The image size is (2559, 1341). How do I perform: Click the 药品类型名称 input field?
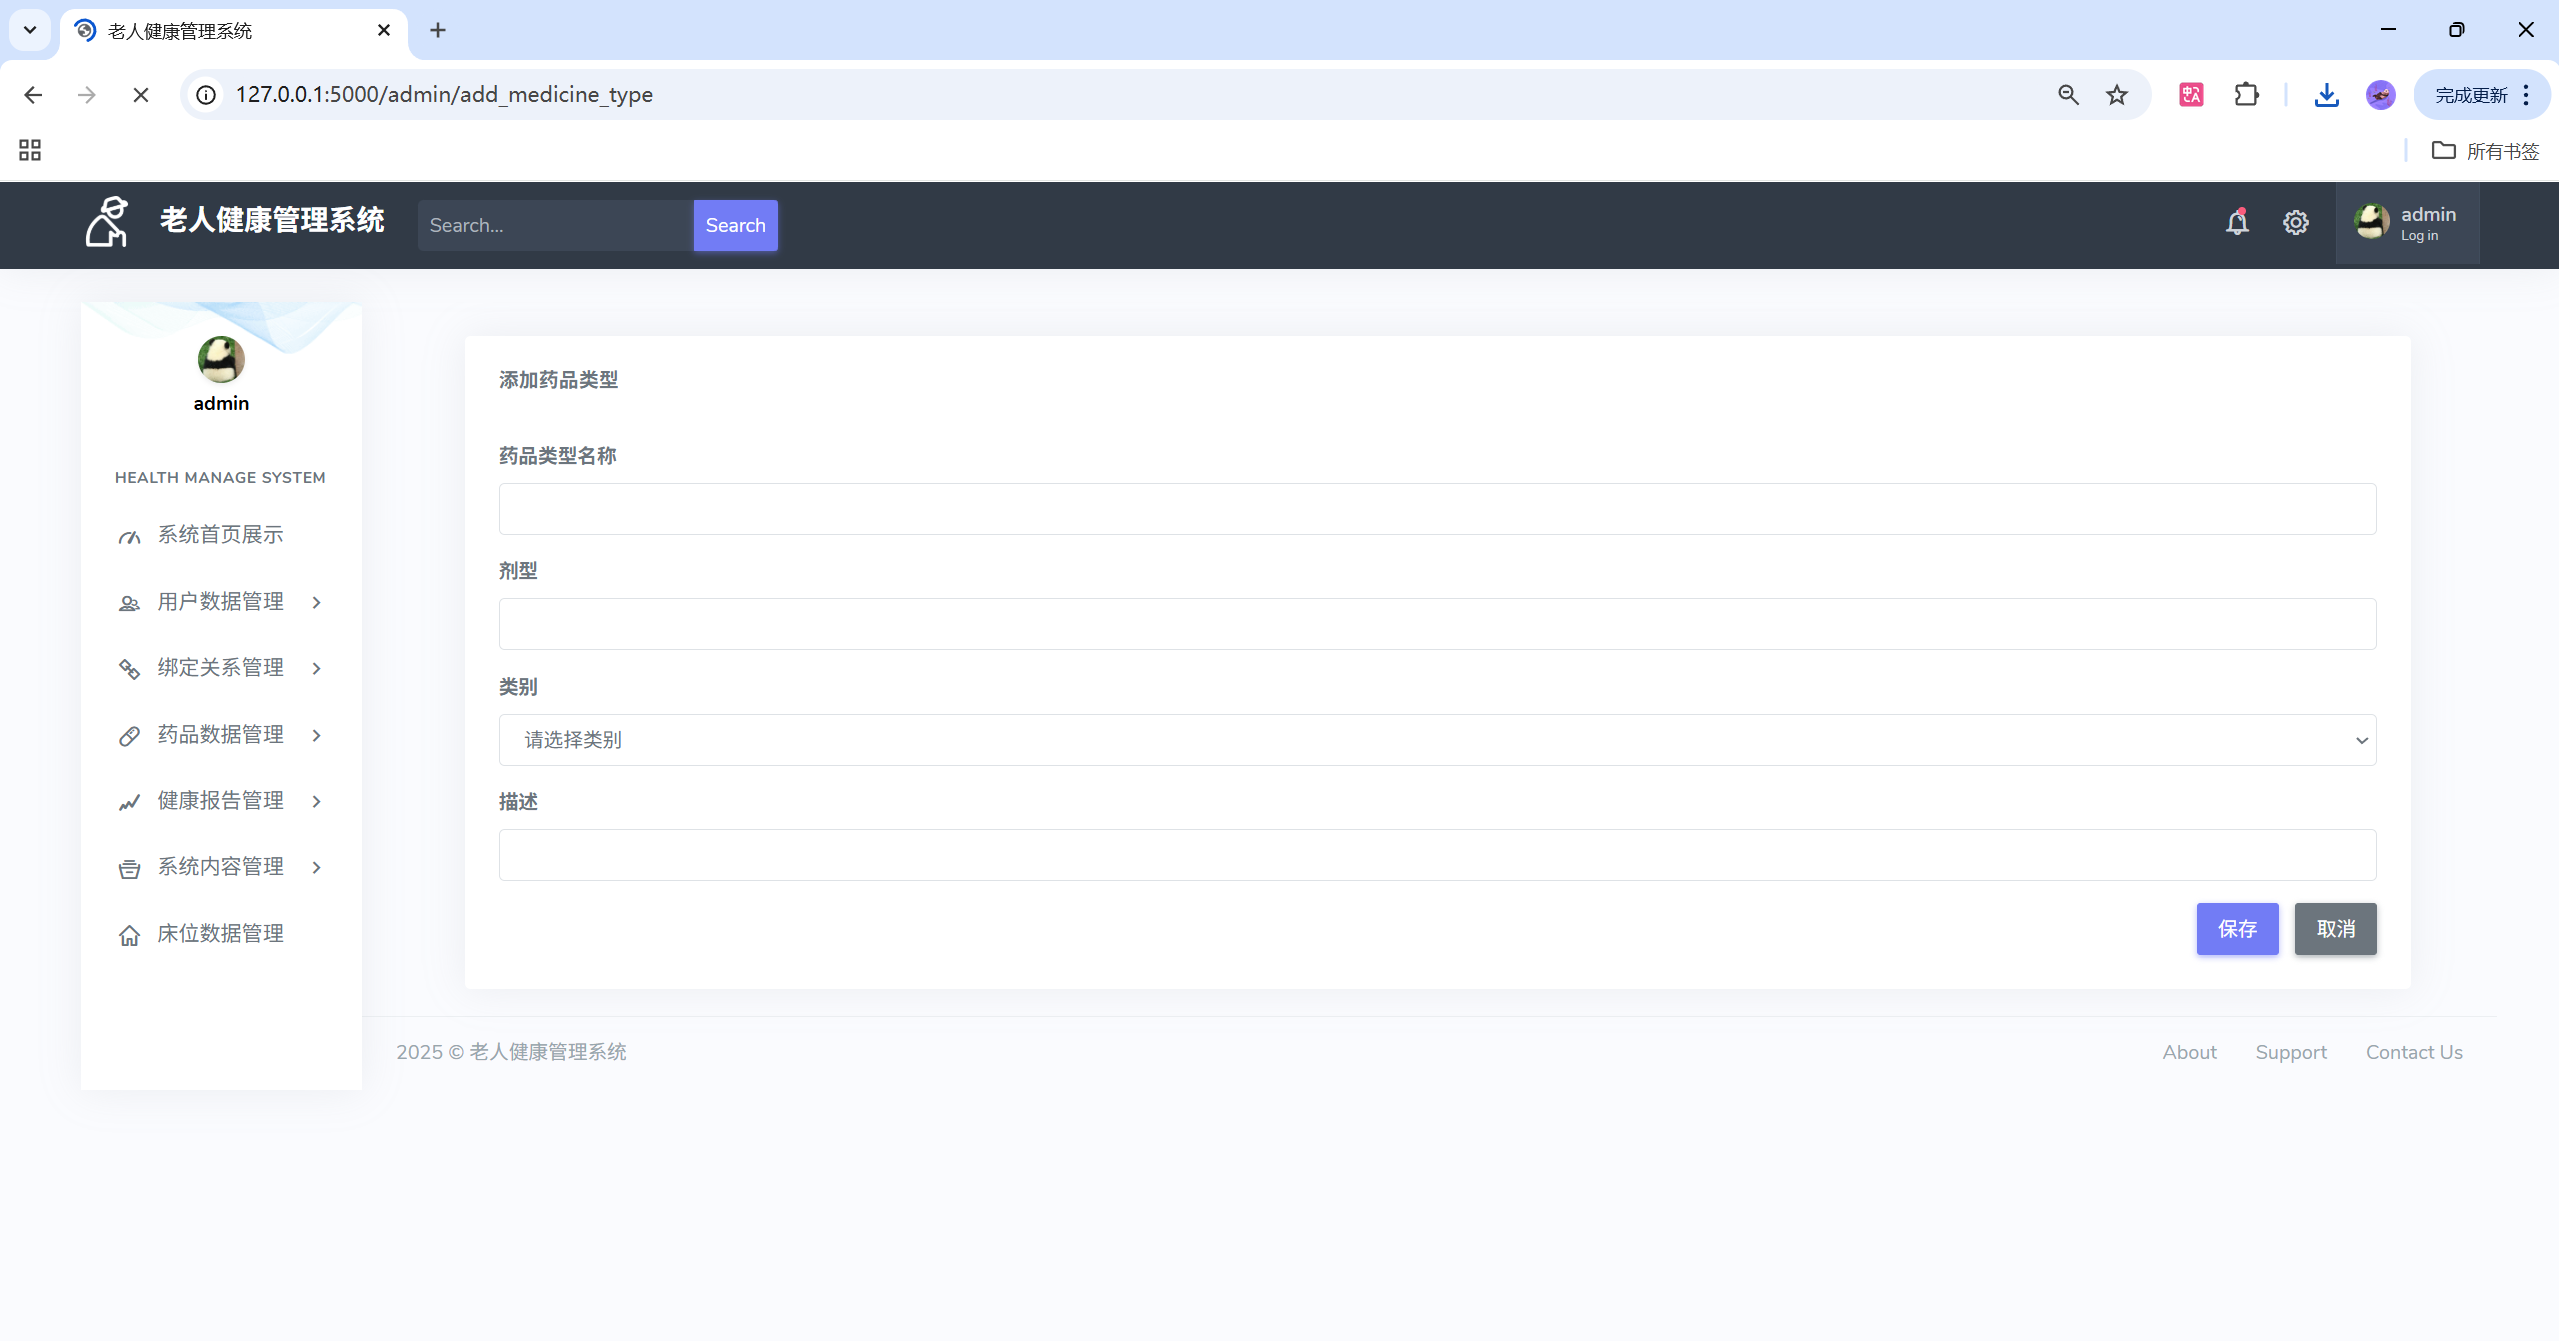click(x=1437, y=509)
